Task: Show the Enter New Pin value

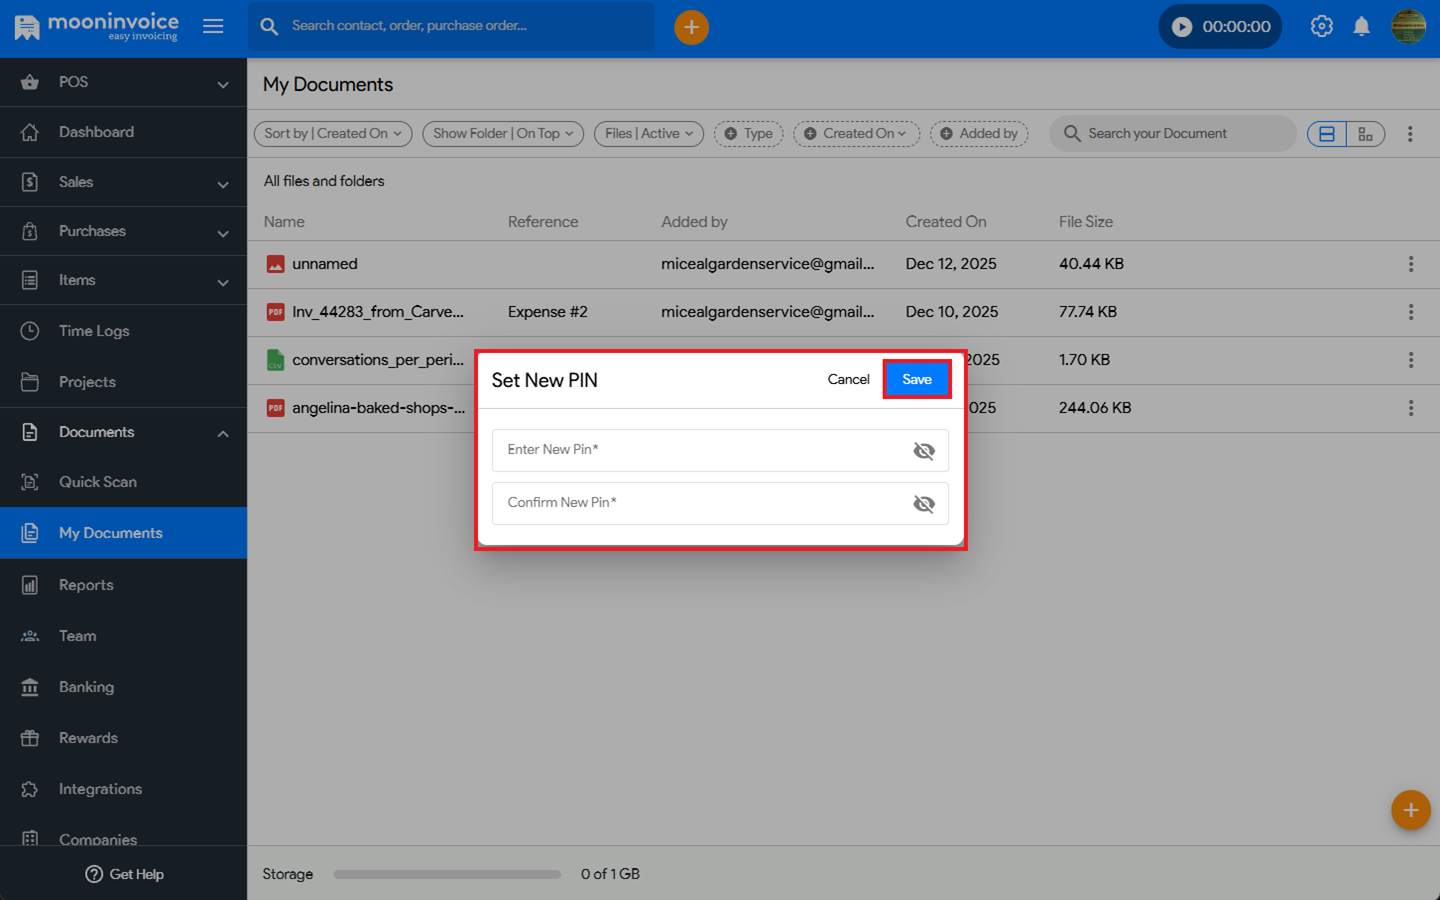Action: pyautogui.click(x=923, y=451)
